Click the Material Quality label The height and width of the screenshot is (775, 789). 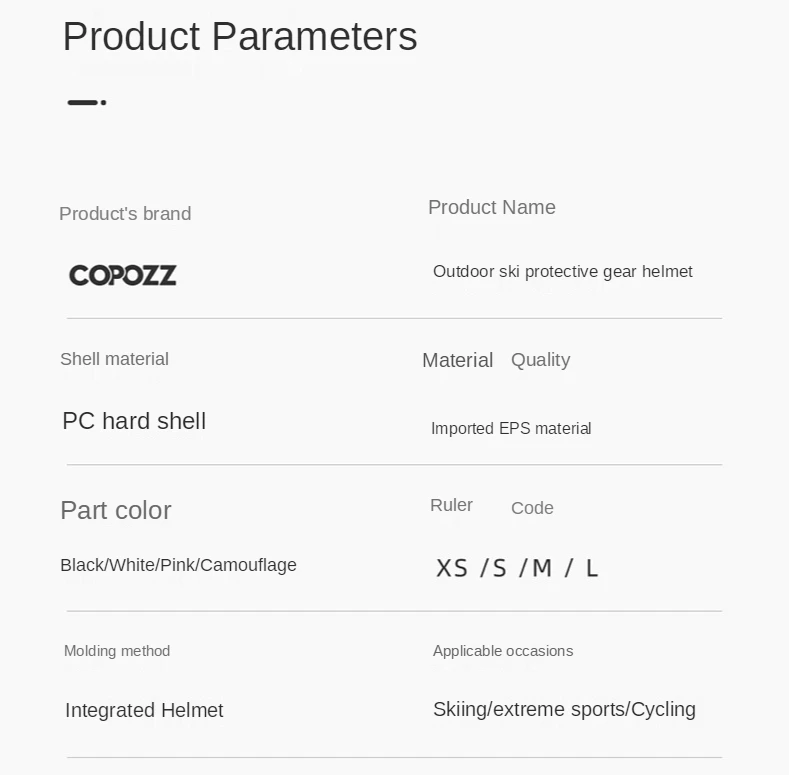pyautogui.click(x=496, y=360)
